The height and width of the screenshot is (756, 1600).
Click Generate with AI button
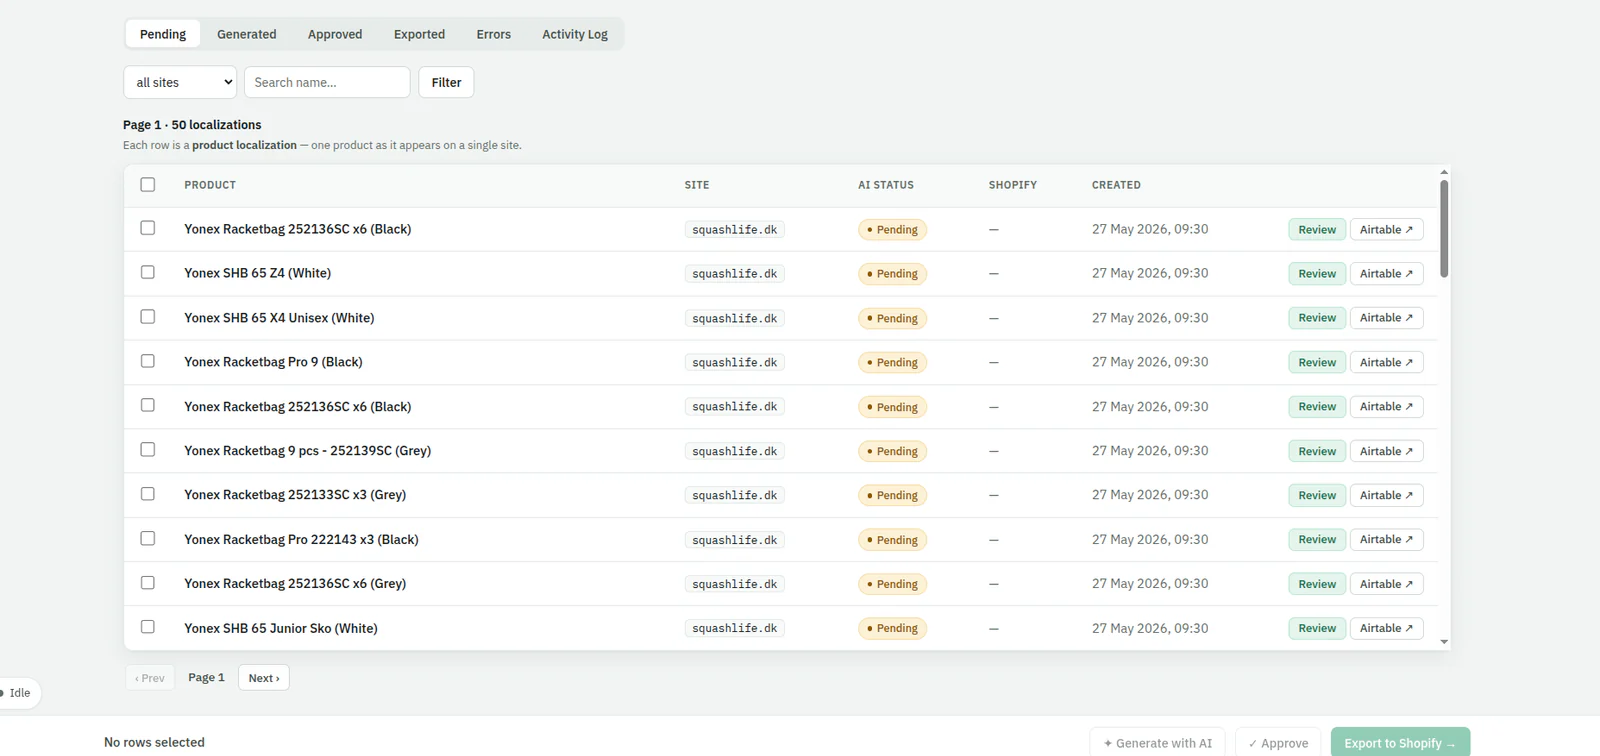(1158, 743)
